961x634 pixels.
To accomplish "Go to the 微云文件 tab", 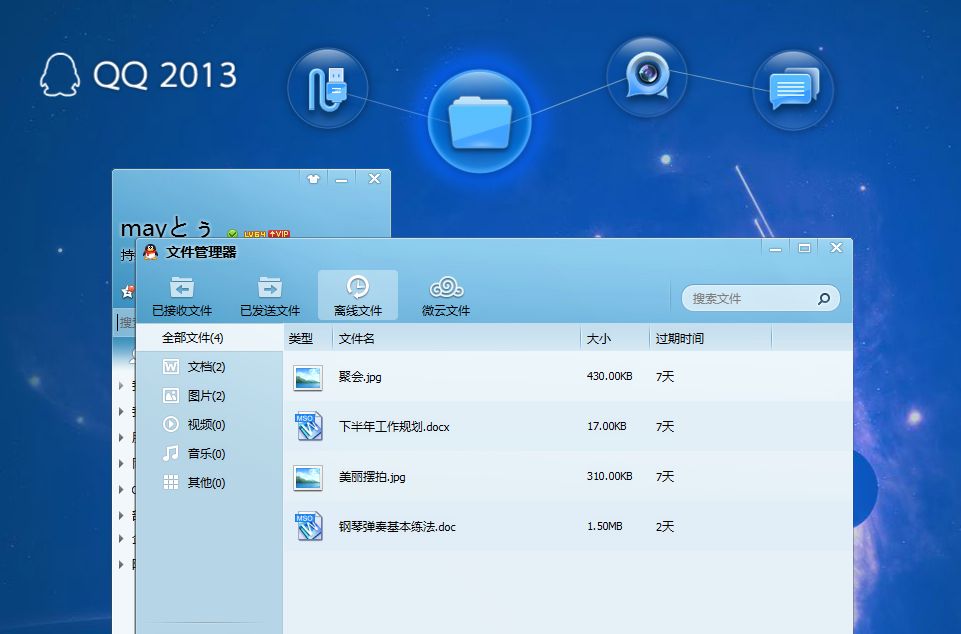I will [446, 296].
